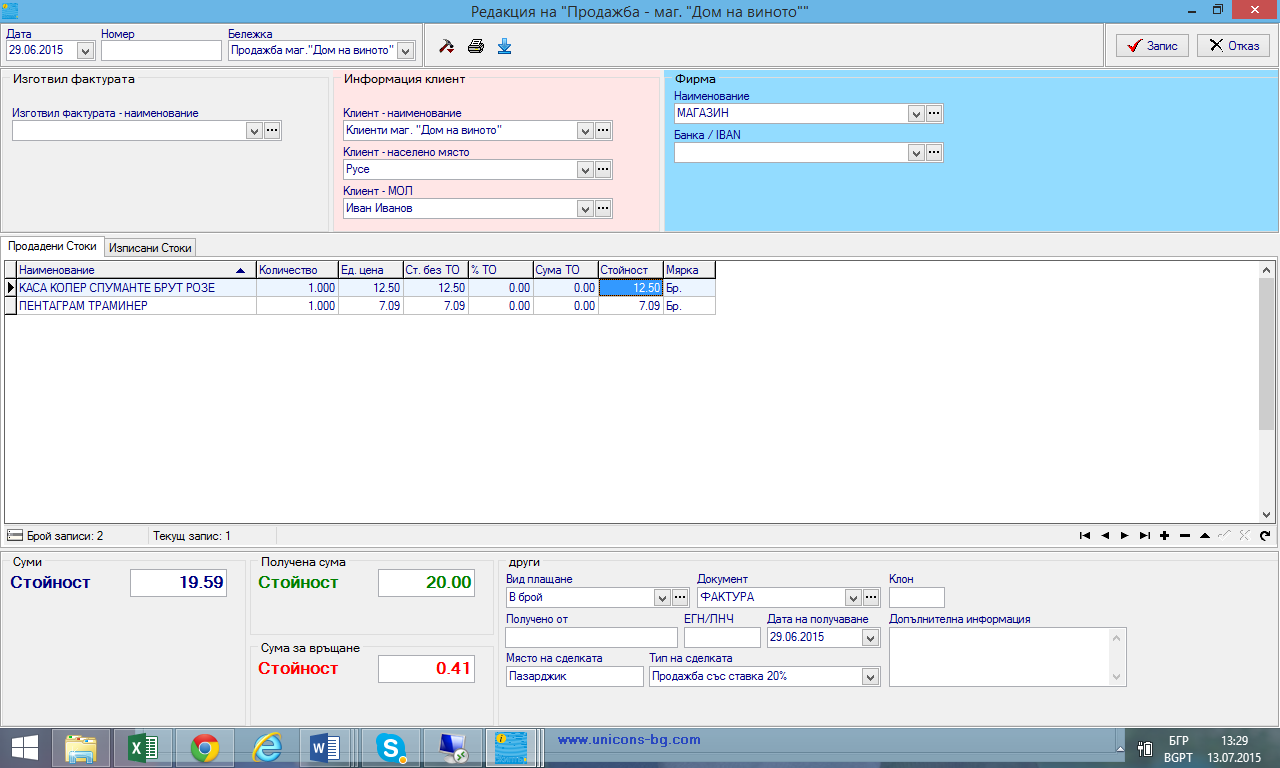This screenshot has height=768, width=1280.
Task: Click the grid's vertical scrollbar
Action: coord(1266,391)
